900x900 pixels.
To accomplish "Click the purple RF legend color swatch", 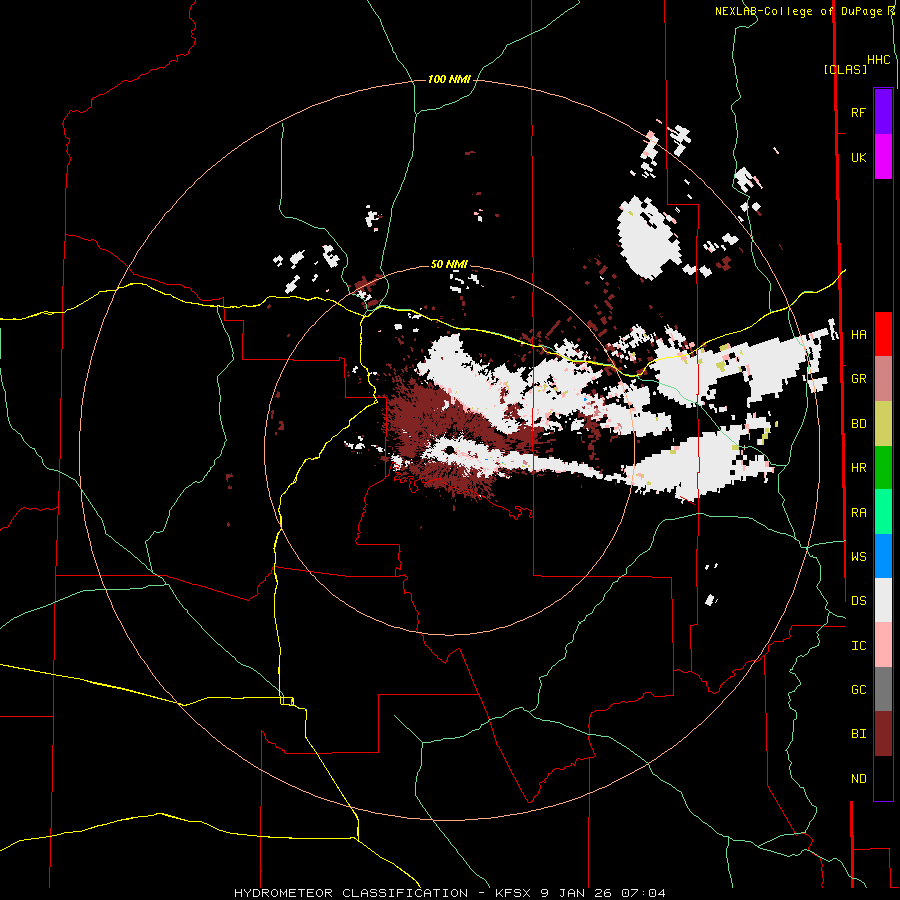I will pos(883,112).
